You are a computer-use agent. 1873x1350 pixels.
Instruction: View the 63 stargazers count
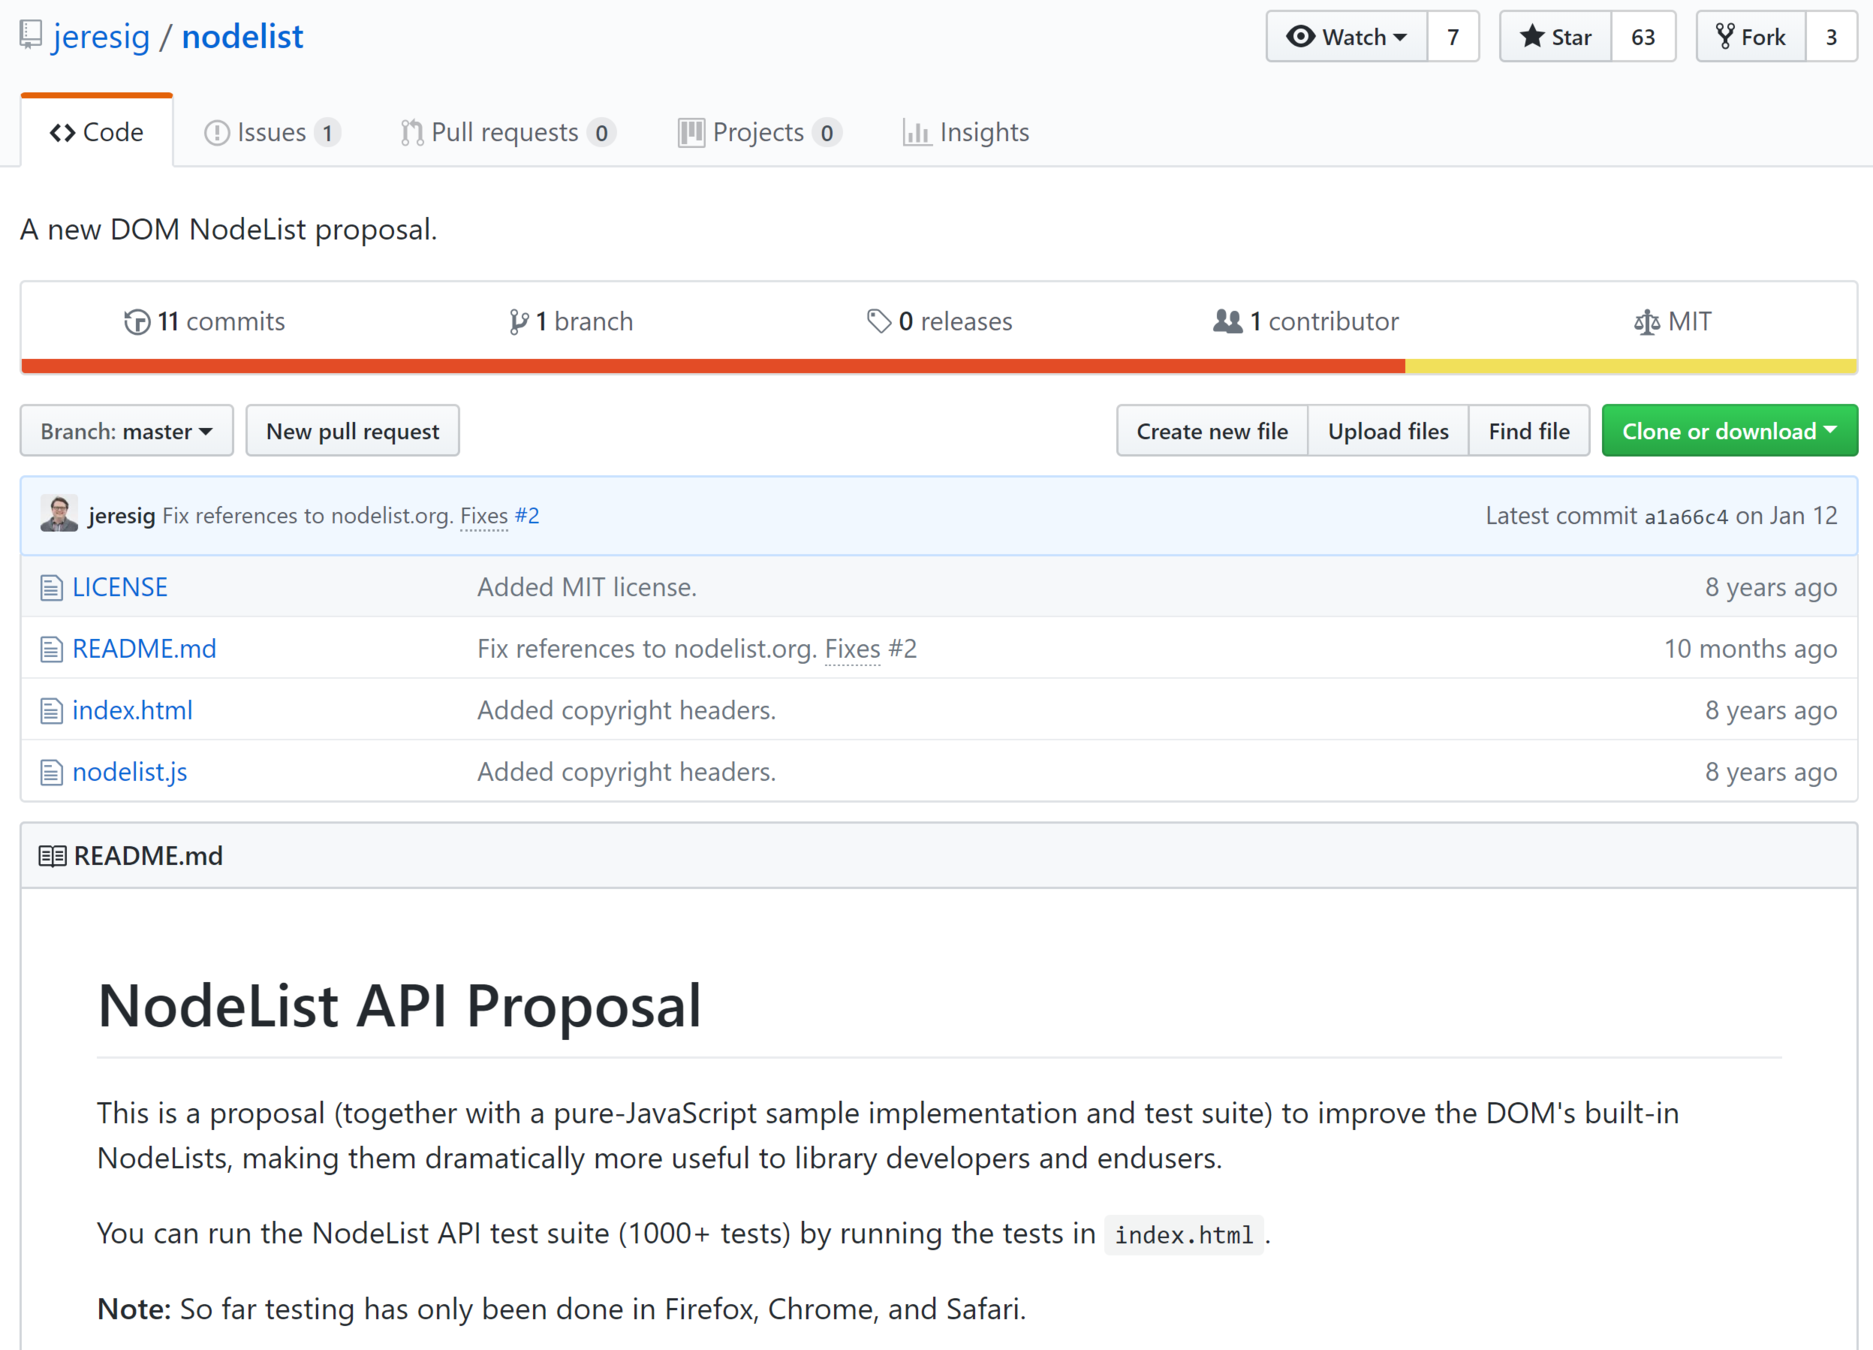tap(1643, 37)
